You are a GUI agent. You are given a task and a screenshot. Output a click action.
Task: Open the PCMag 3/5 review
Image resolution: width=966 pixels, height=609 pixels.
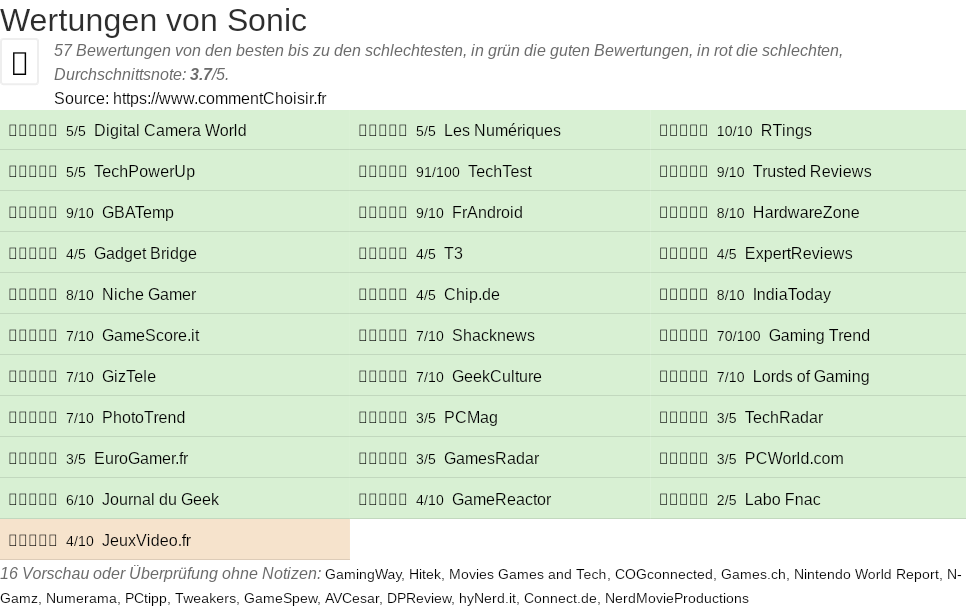click(x=470, y=418)
